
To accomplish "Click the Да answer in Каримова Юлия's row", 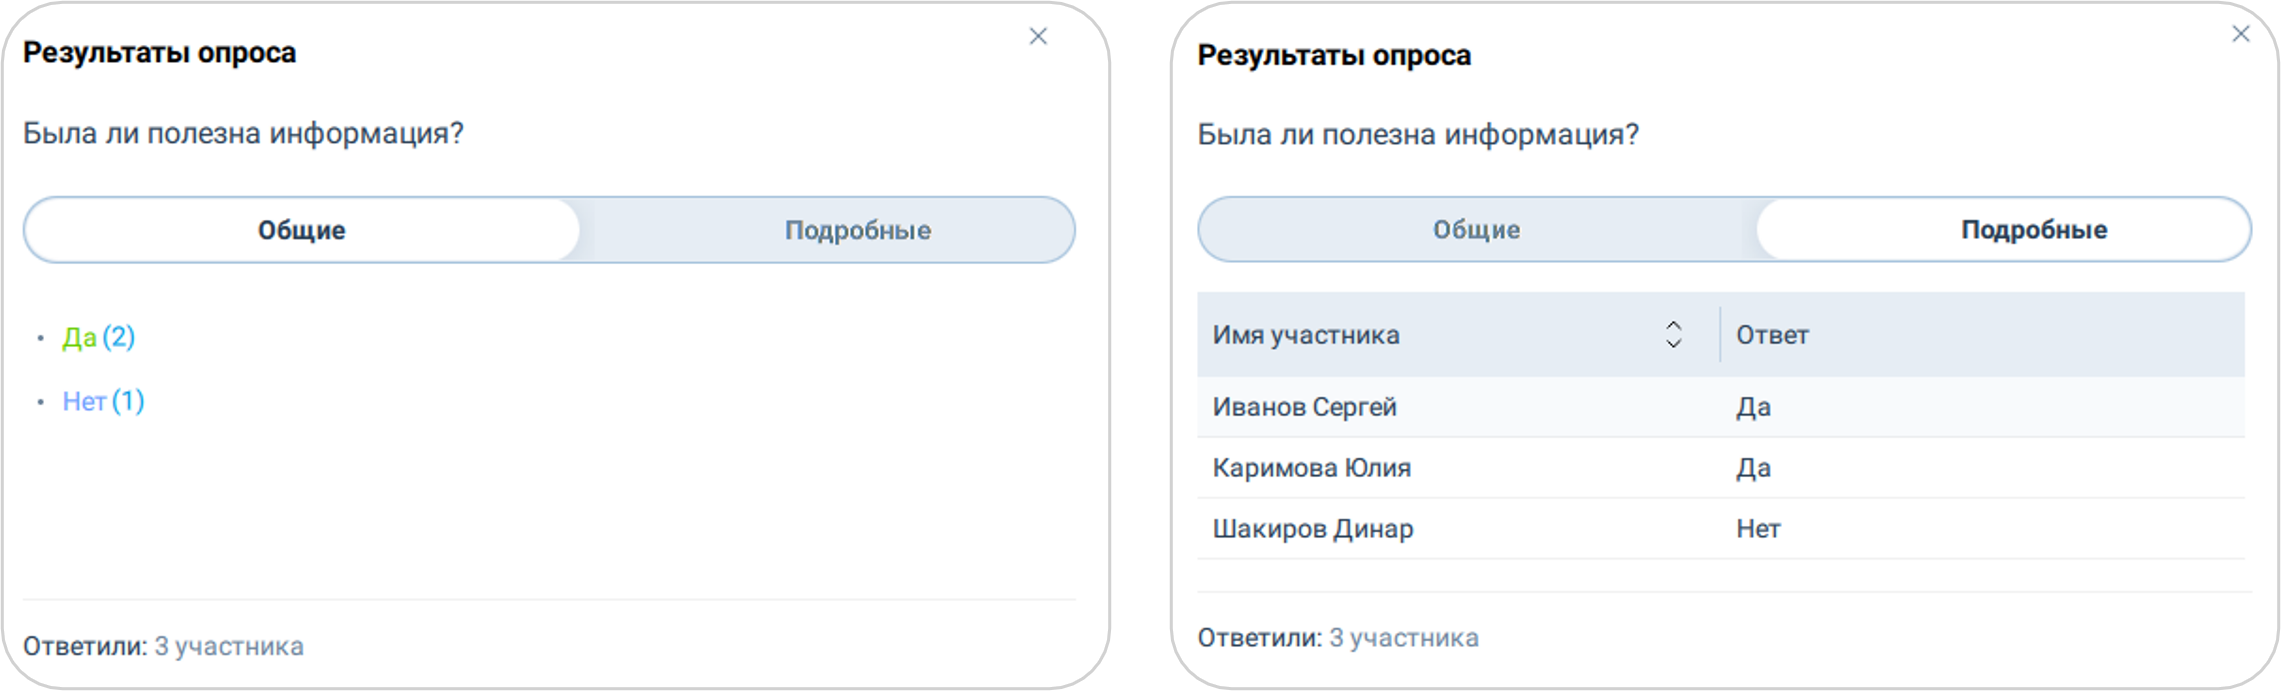I will [1753, 468].
